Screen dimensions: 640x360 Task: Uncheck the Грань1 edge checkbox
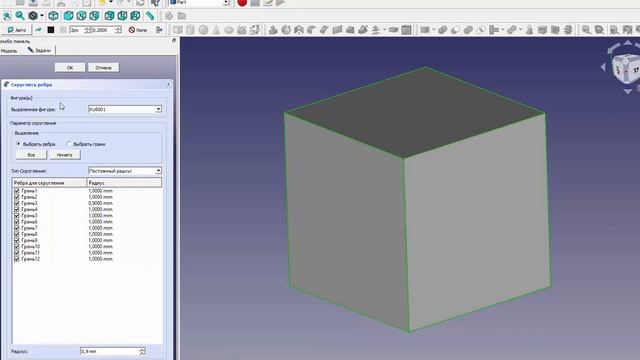click(x=17, y=191)
